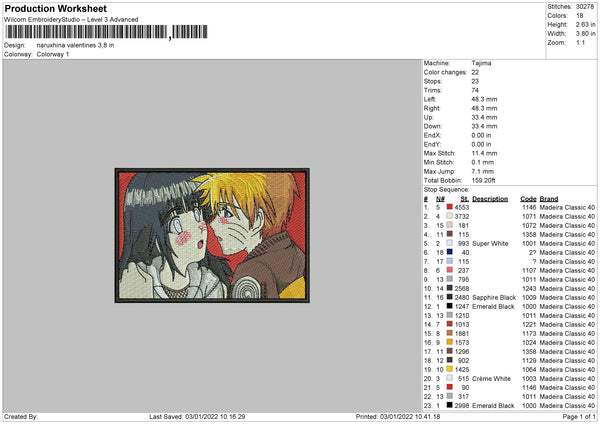Screen dimensions: 600x424
Task: Click the barcode under the worksheet title
Action: (106, 32)
